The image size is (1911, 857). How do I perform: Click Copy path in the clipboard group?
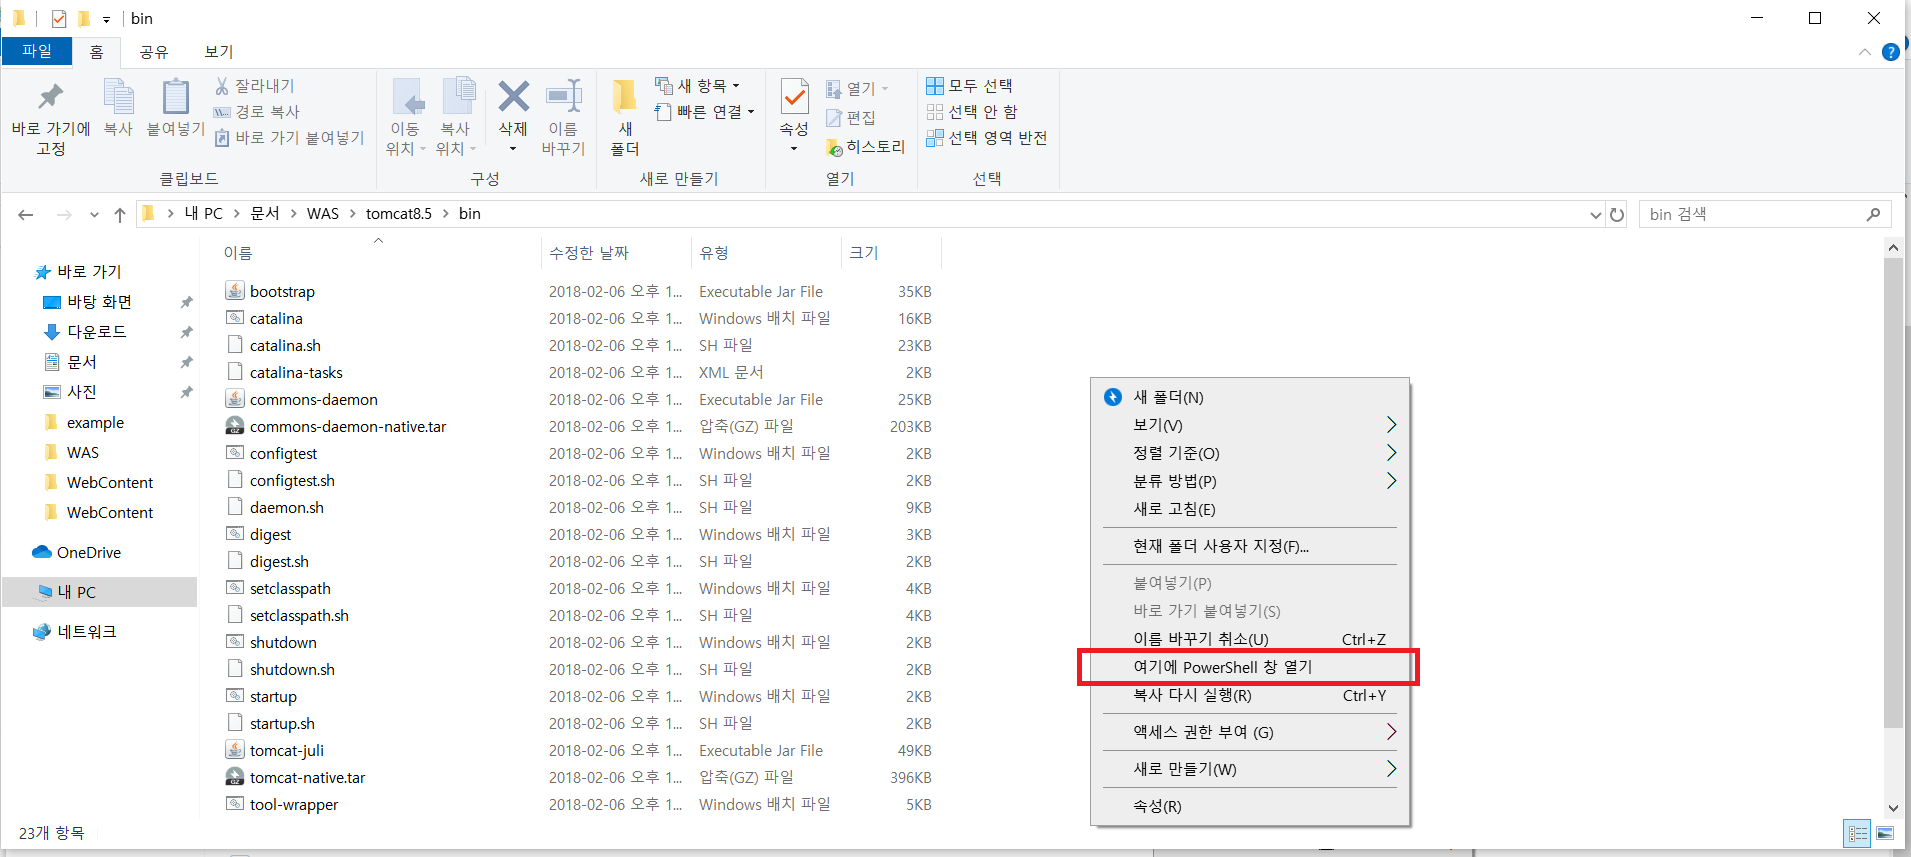tap(257, 112)
